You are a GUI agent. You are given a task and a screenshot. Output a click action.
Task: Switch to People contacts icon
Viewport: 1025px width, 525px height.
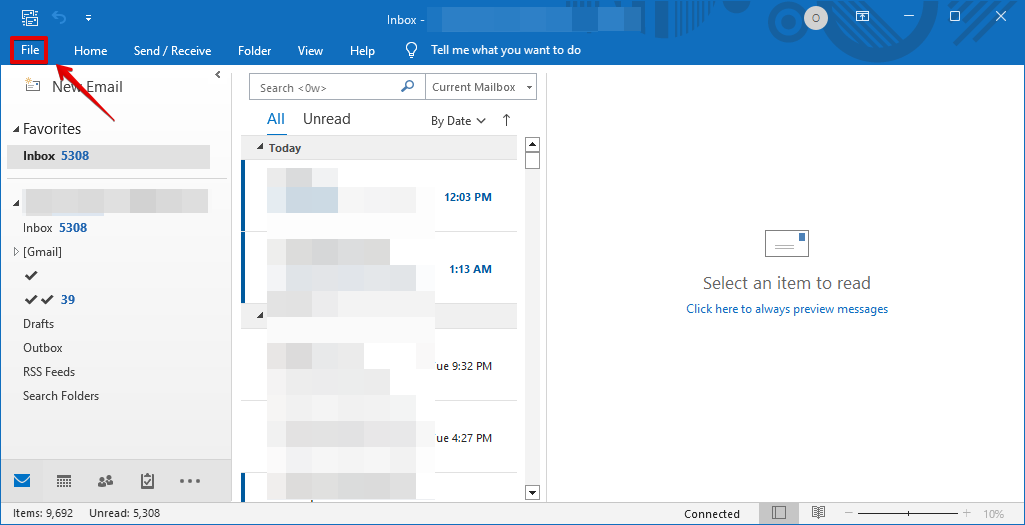click(105, 481)
